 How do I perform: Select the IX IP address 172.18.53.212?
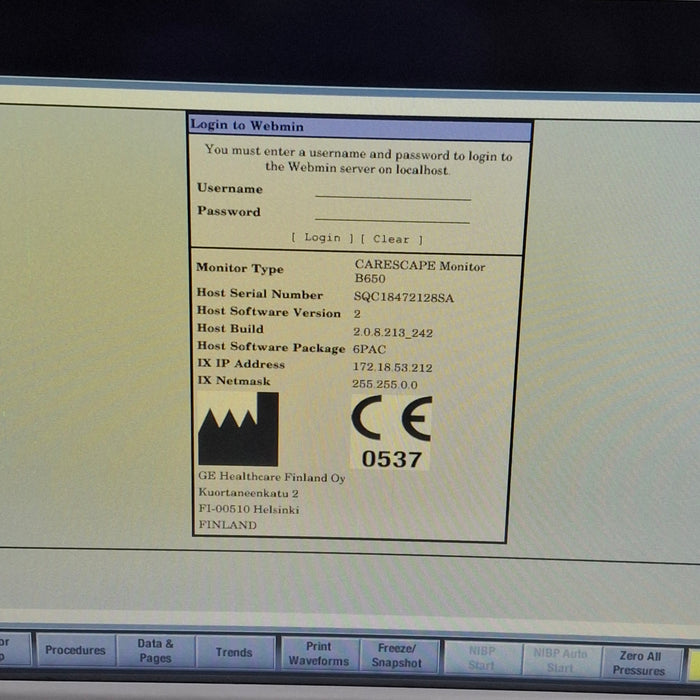[x=392, y=367]
